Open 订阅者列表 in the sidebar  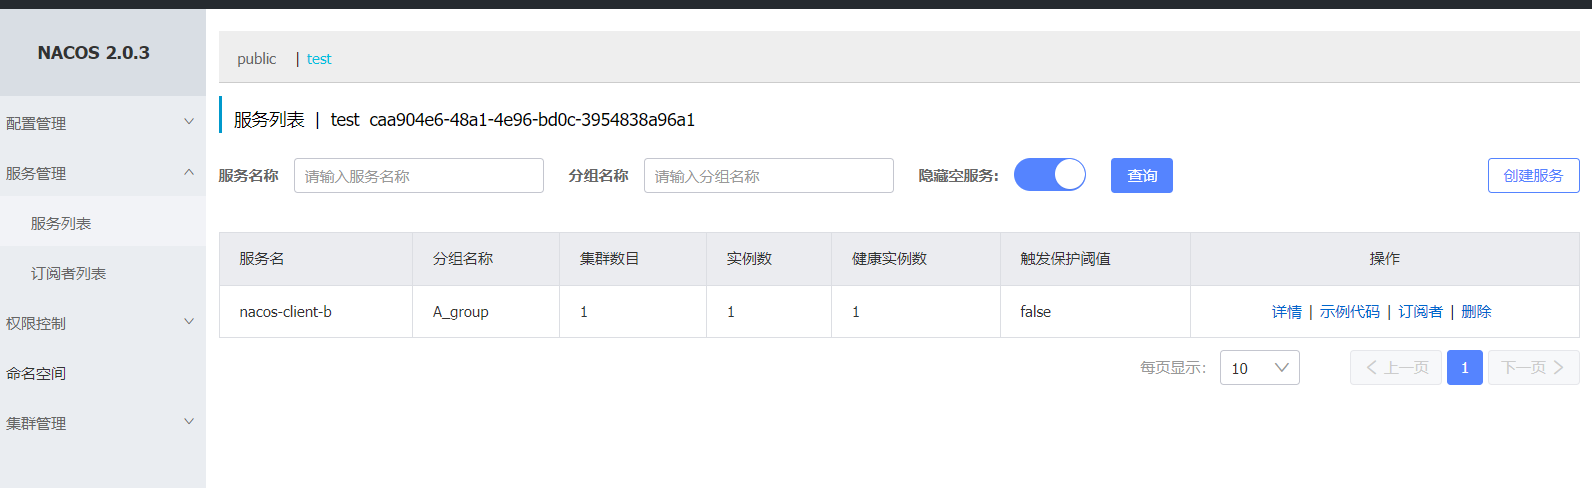[68, 273]
